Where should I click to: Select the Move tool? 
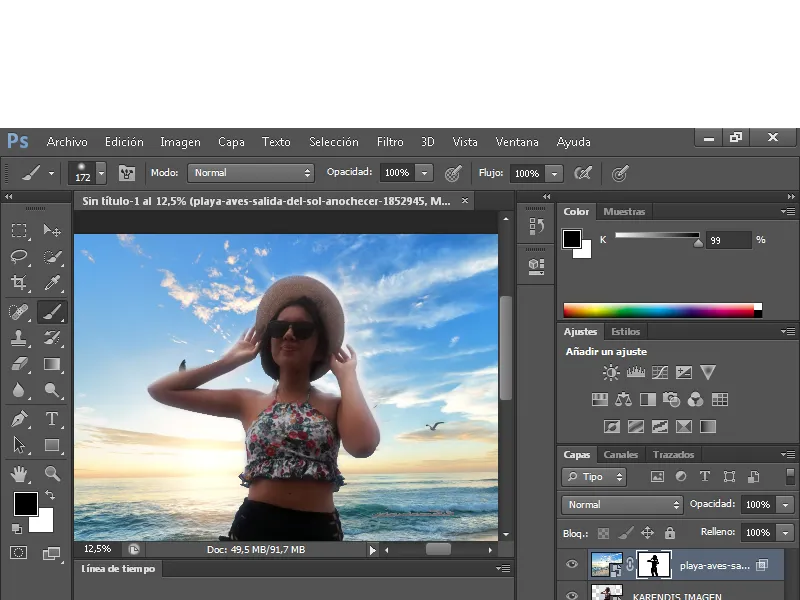tap(52, 231)
